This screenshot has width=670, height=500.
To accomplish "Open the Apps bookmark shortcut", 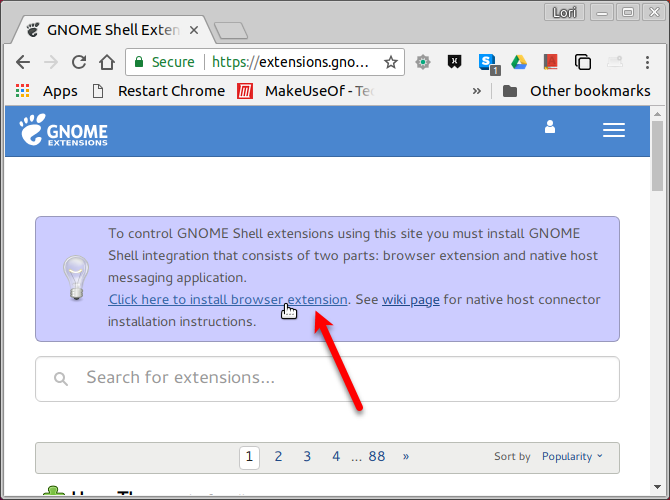I will [47, 91].
